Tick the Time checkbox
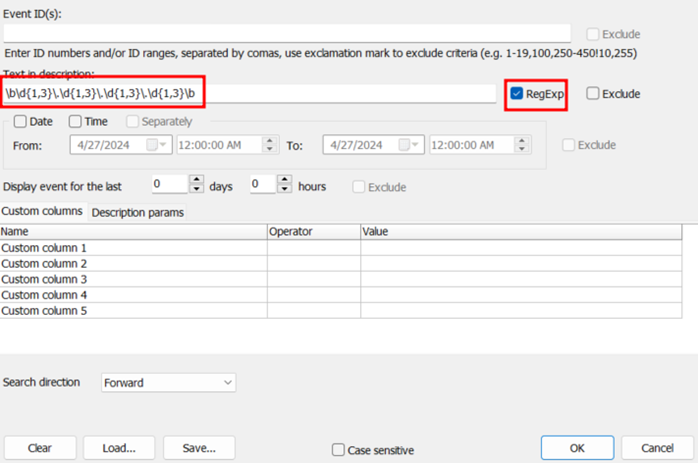Image resolution: width=698 pixels, height=463 pixels. 75,122
